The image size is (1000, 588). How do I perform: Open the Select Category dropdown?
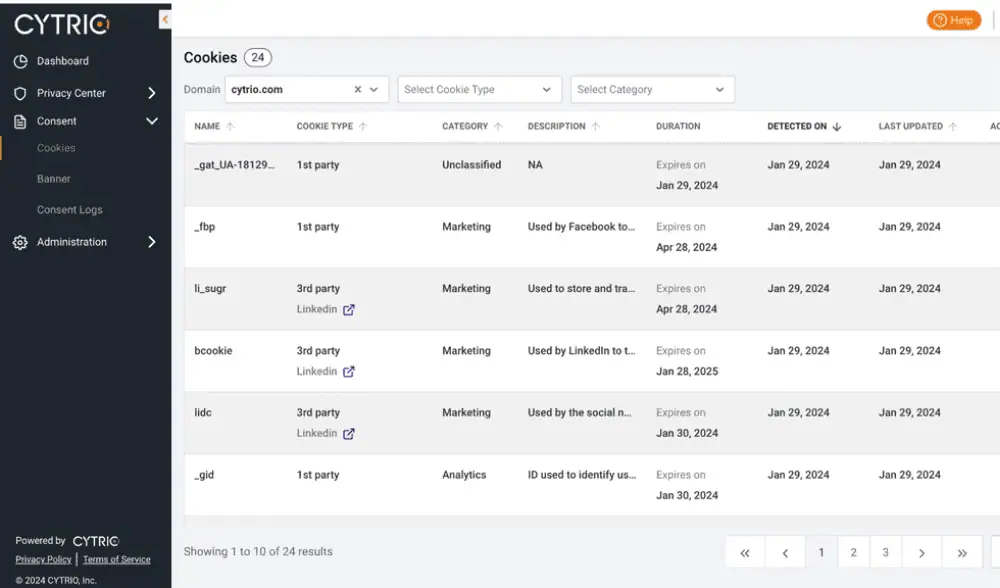[x=652, y=90]
